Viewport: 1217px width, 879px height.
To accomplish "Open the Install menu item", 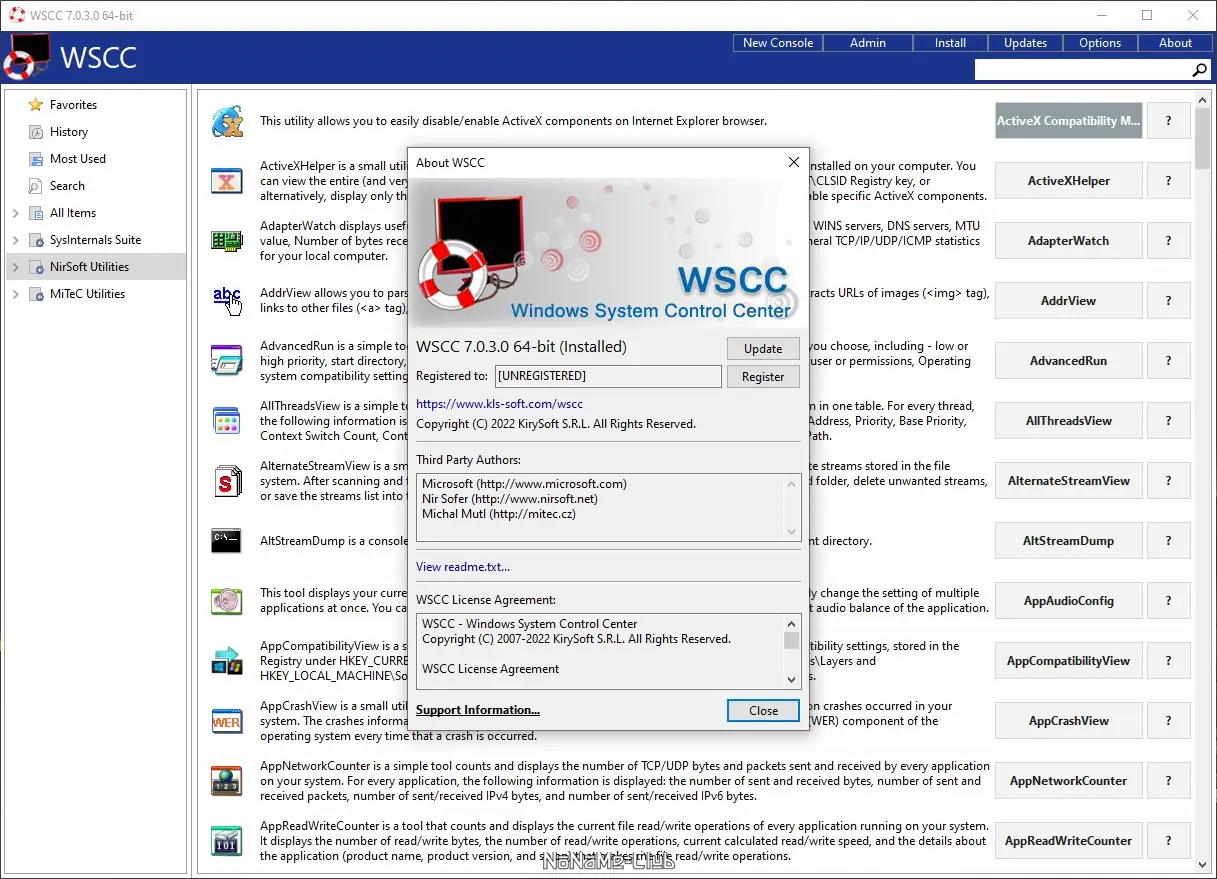I will click(950, 43).
